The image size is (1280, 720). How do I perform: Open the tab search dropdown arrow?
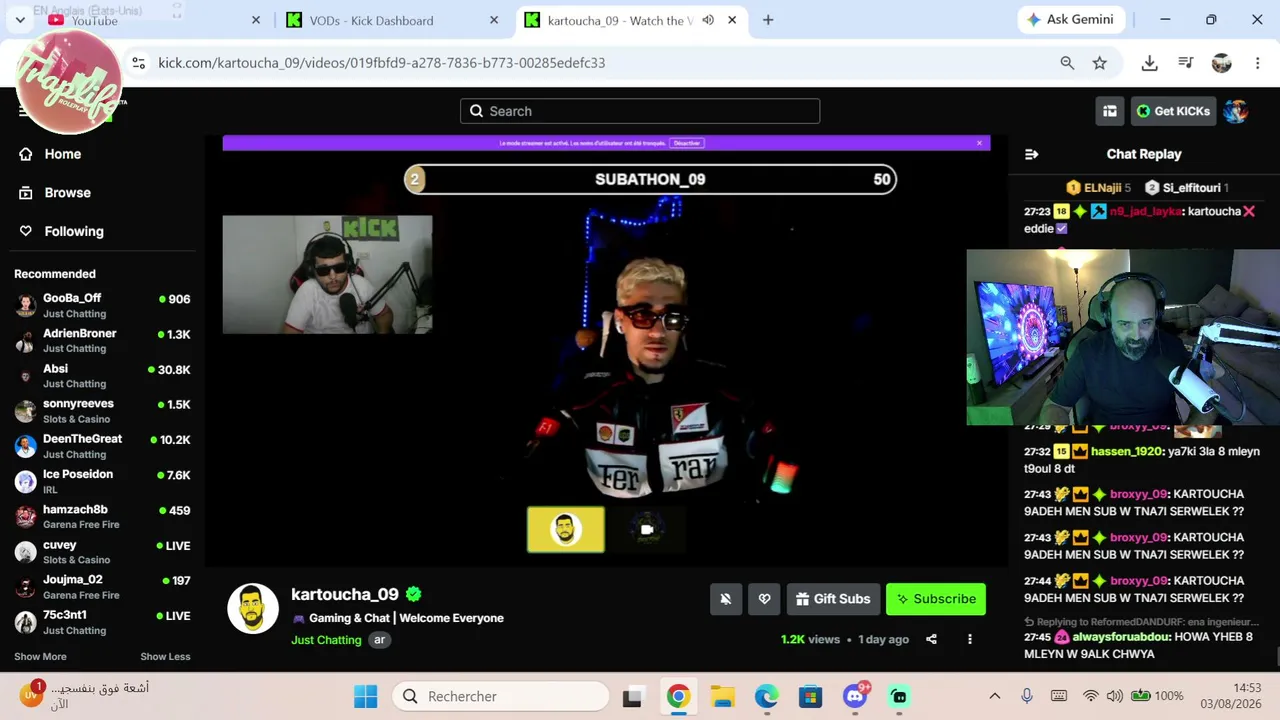tap(20, 20)
